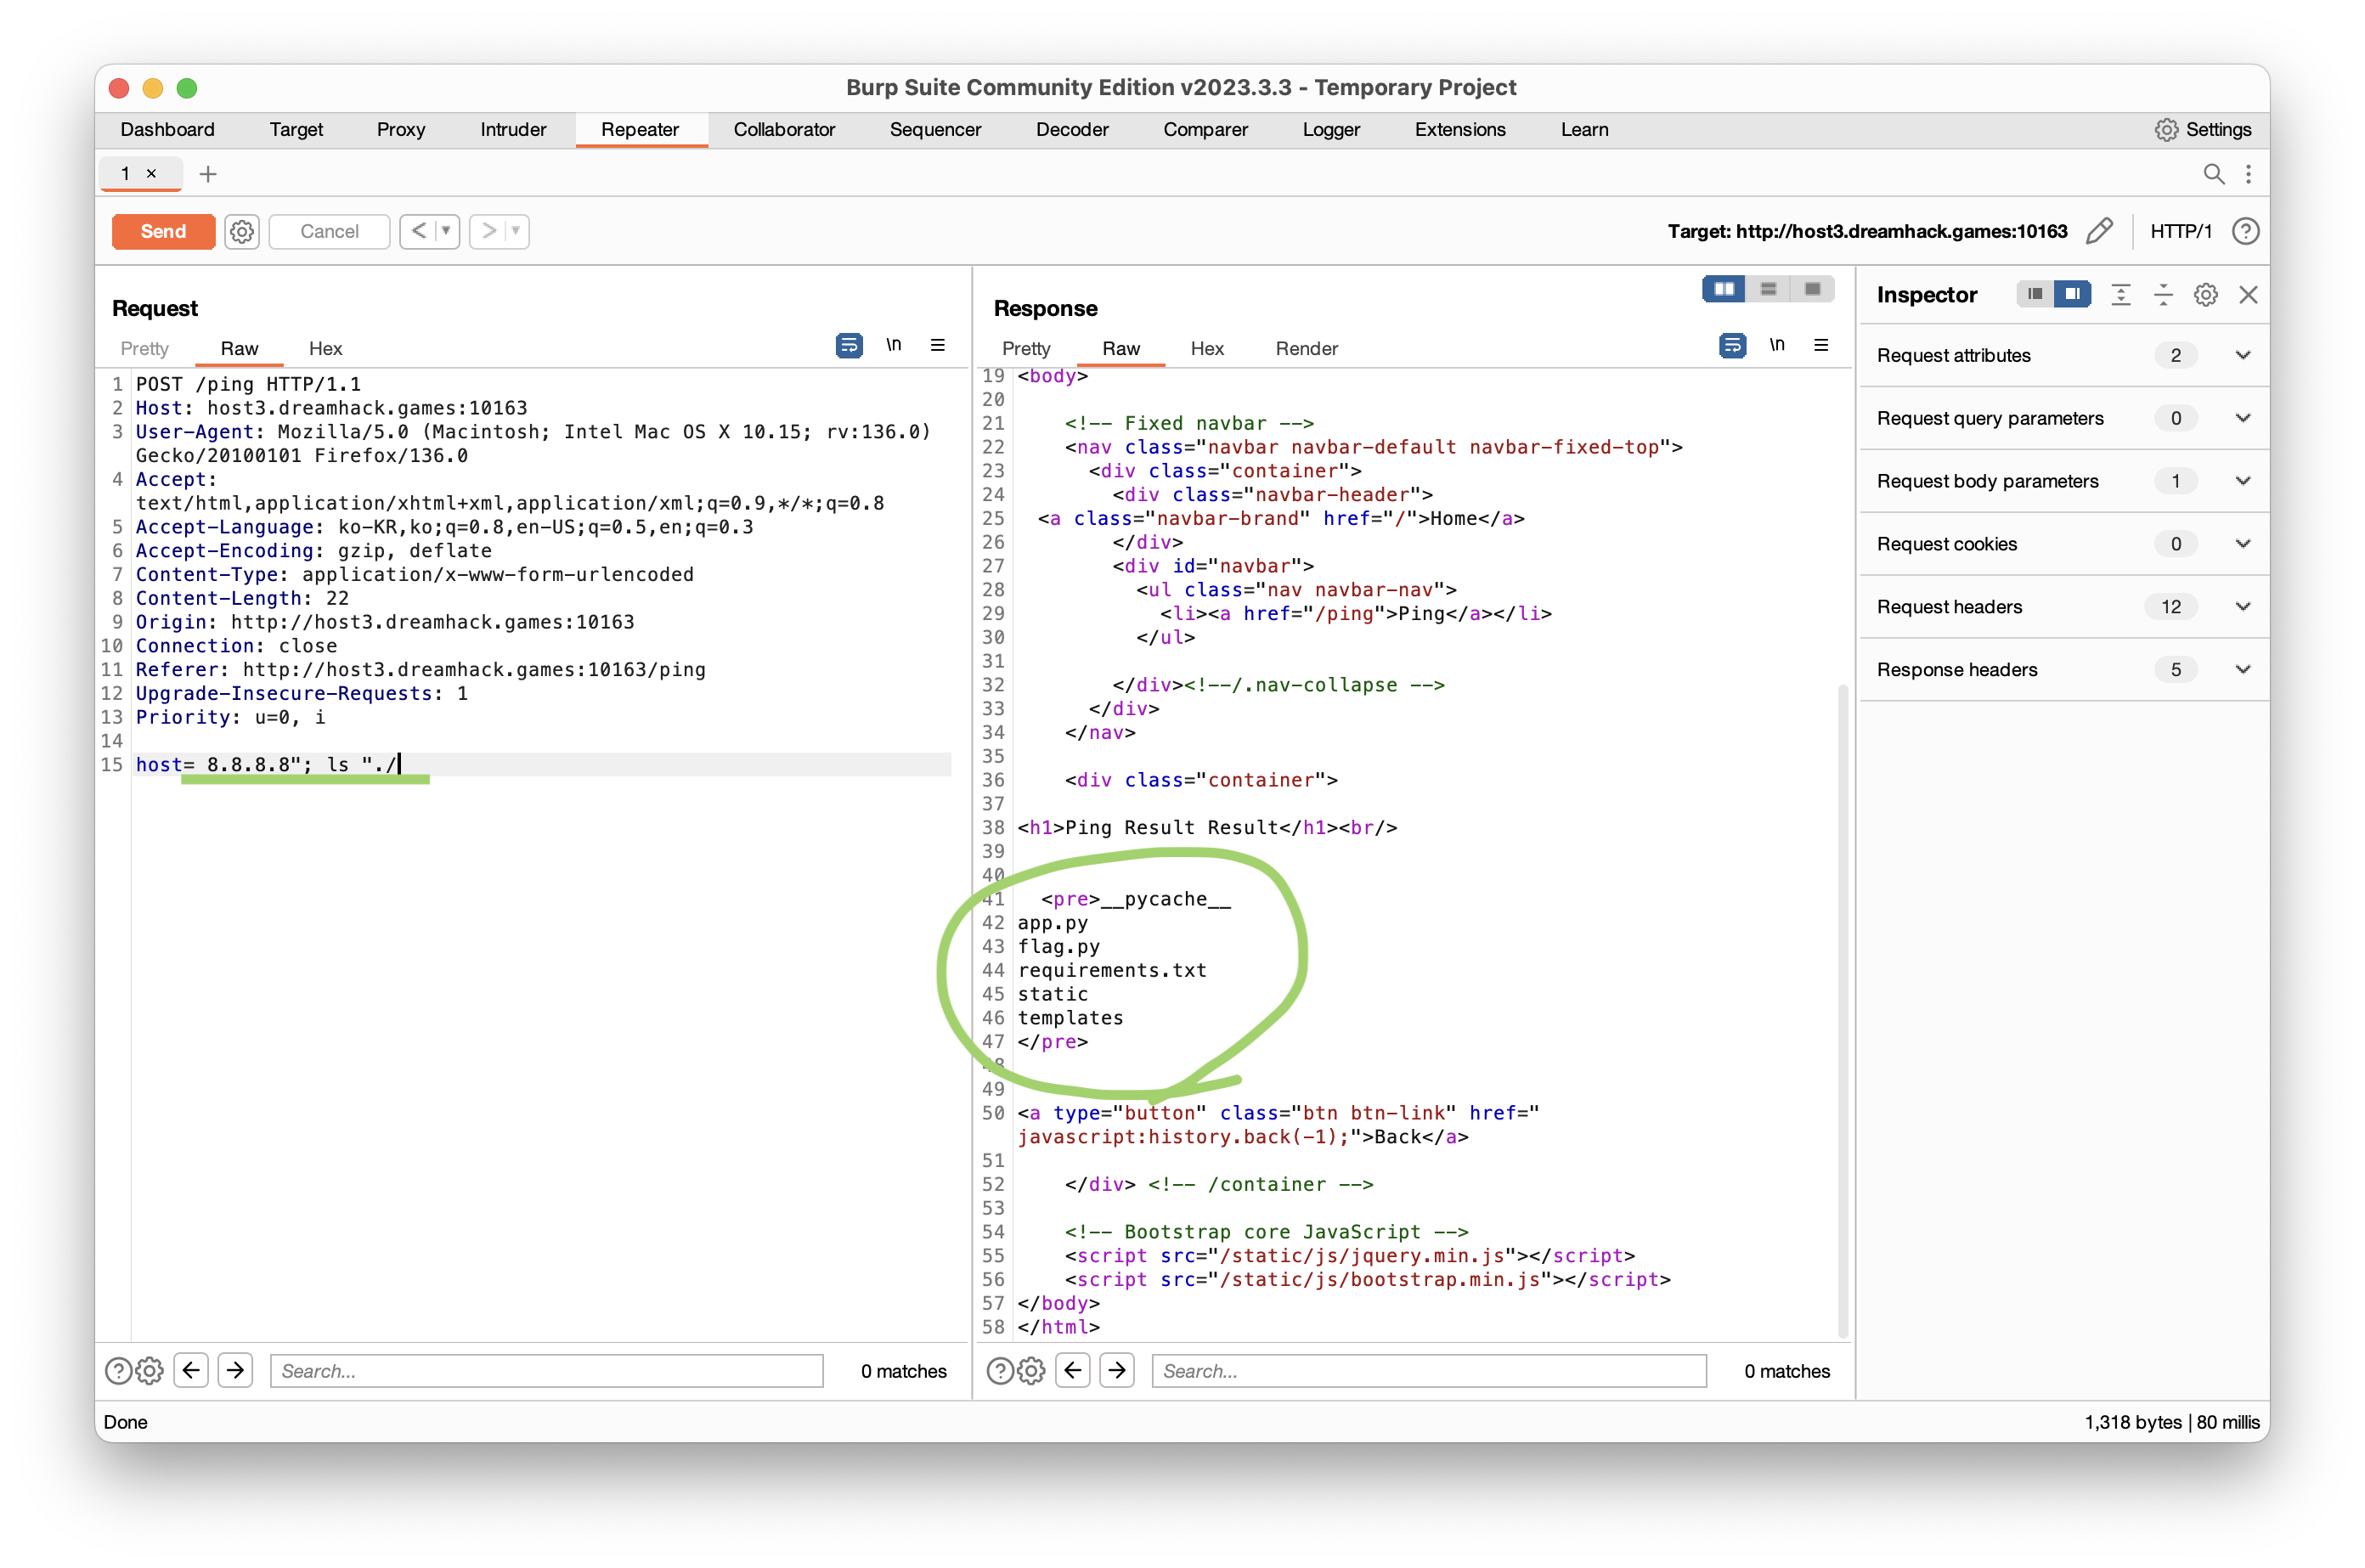The height and width of the screenshot is (1568, 2365).
Task: Select combined tabbed view layout toggle
Action: (1812, 289)
